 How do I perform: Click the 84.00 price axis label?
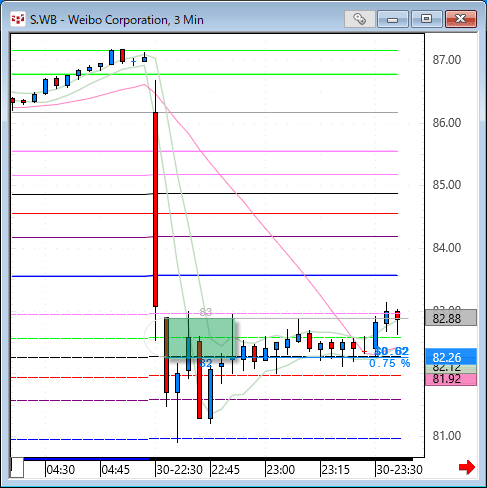(447, 248)
